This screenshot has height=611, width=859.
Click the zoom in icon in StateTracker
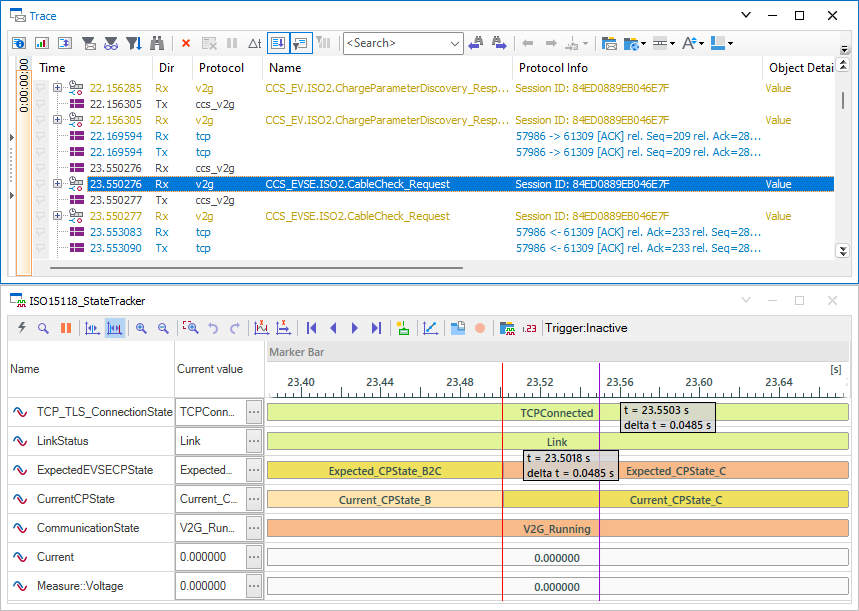tap(141, 328)
